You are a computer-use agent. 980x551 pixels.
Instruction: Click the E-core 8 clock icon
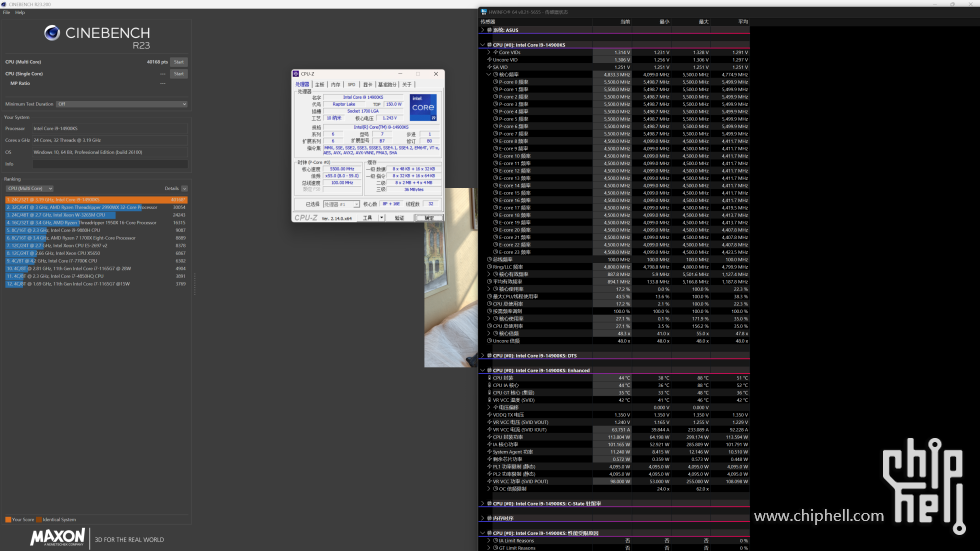(496, 141)
